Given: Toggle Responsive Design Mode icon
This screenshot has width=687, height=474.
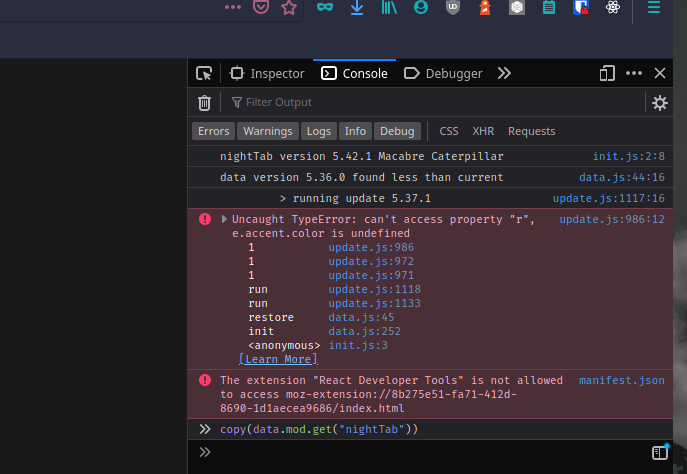Looking at the screenshot, I should (x=607, y=73).
